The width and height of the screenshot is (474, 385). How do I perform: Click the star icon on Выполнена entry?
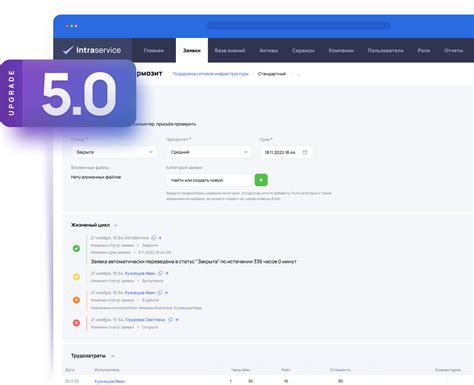(x=167, y=273)
